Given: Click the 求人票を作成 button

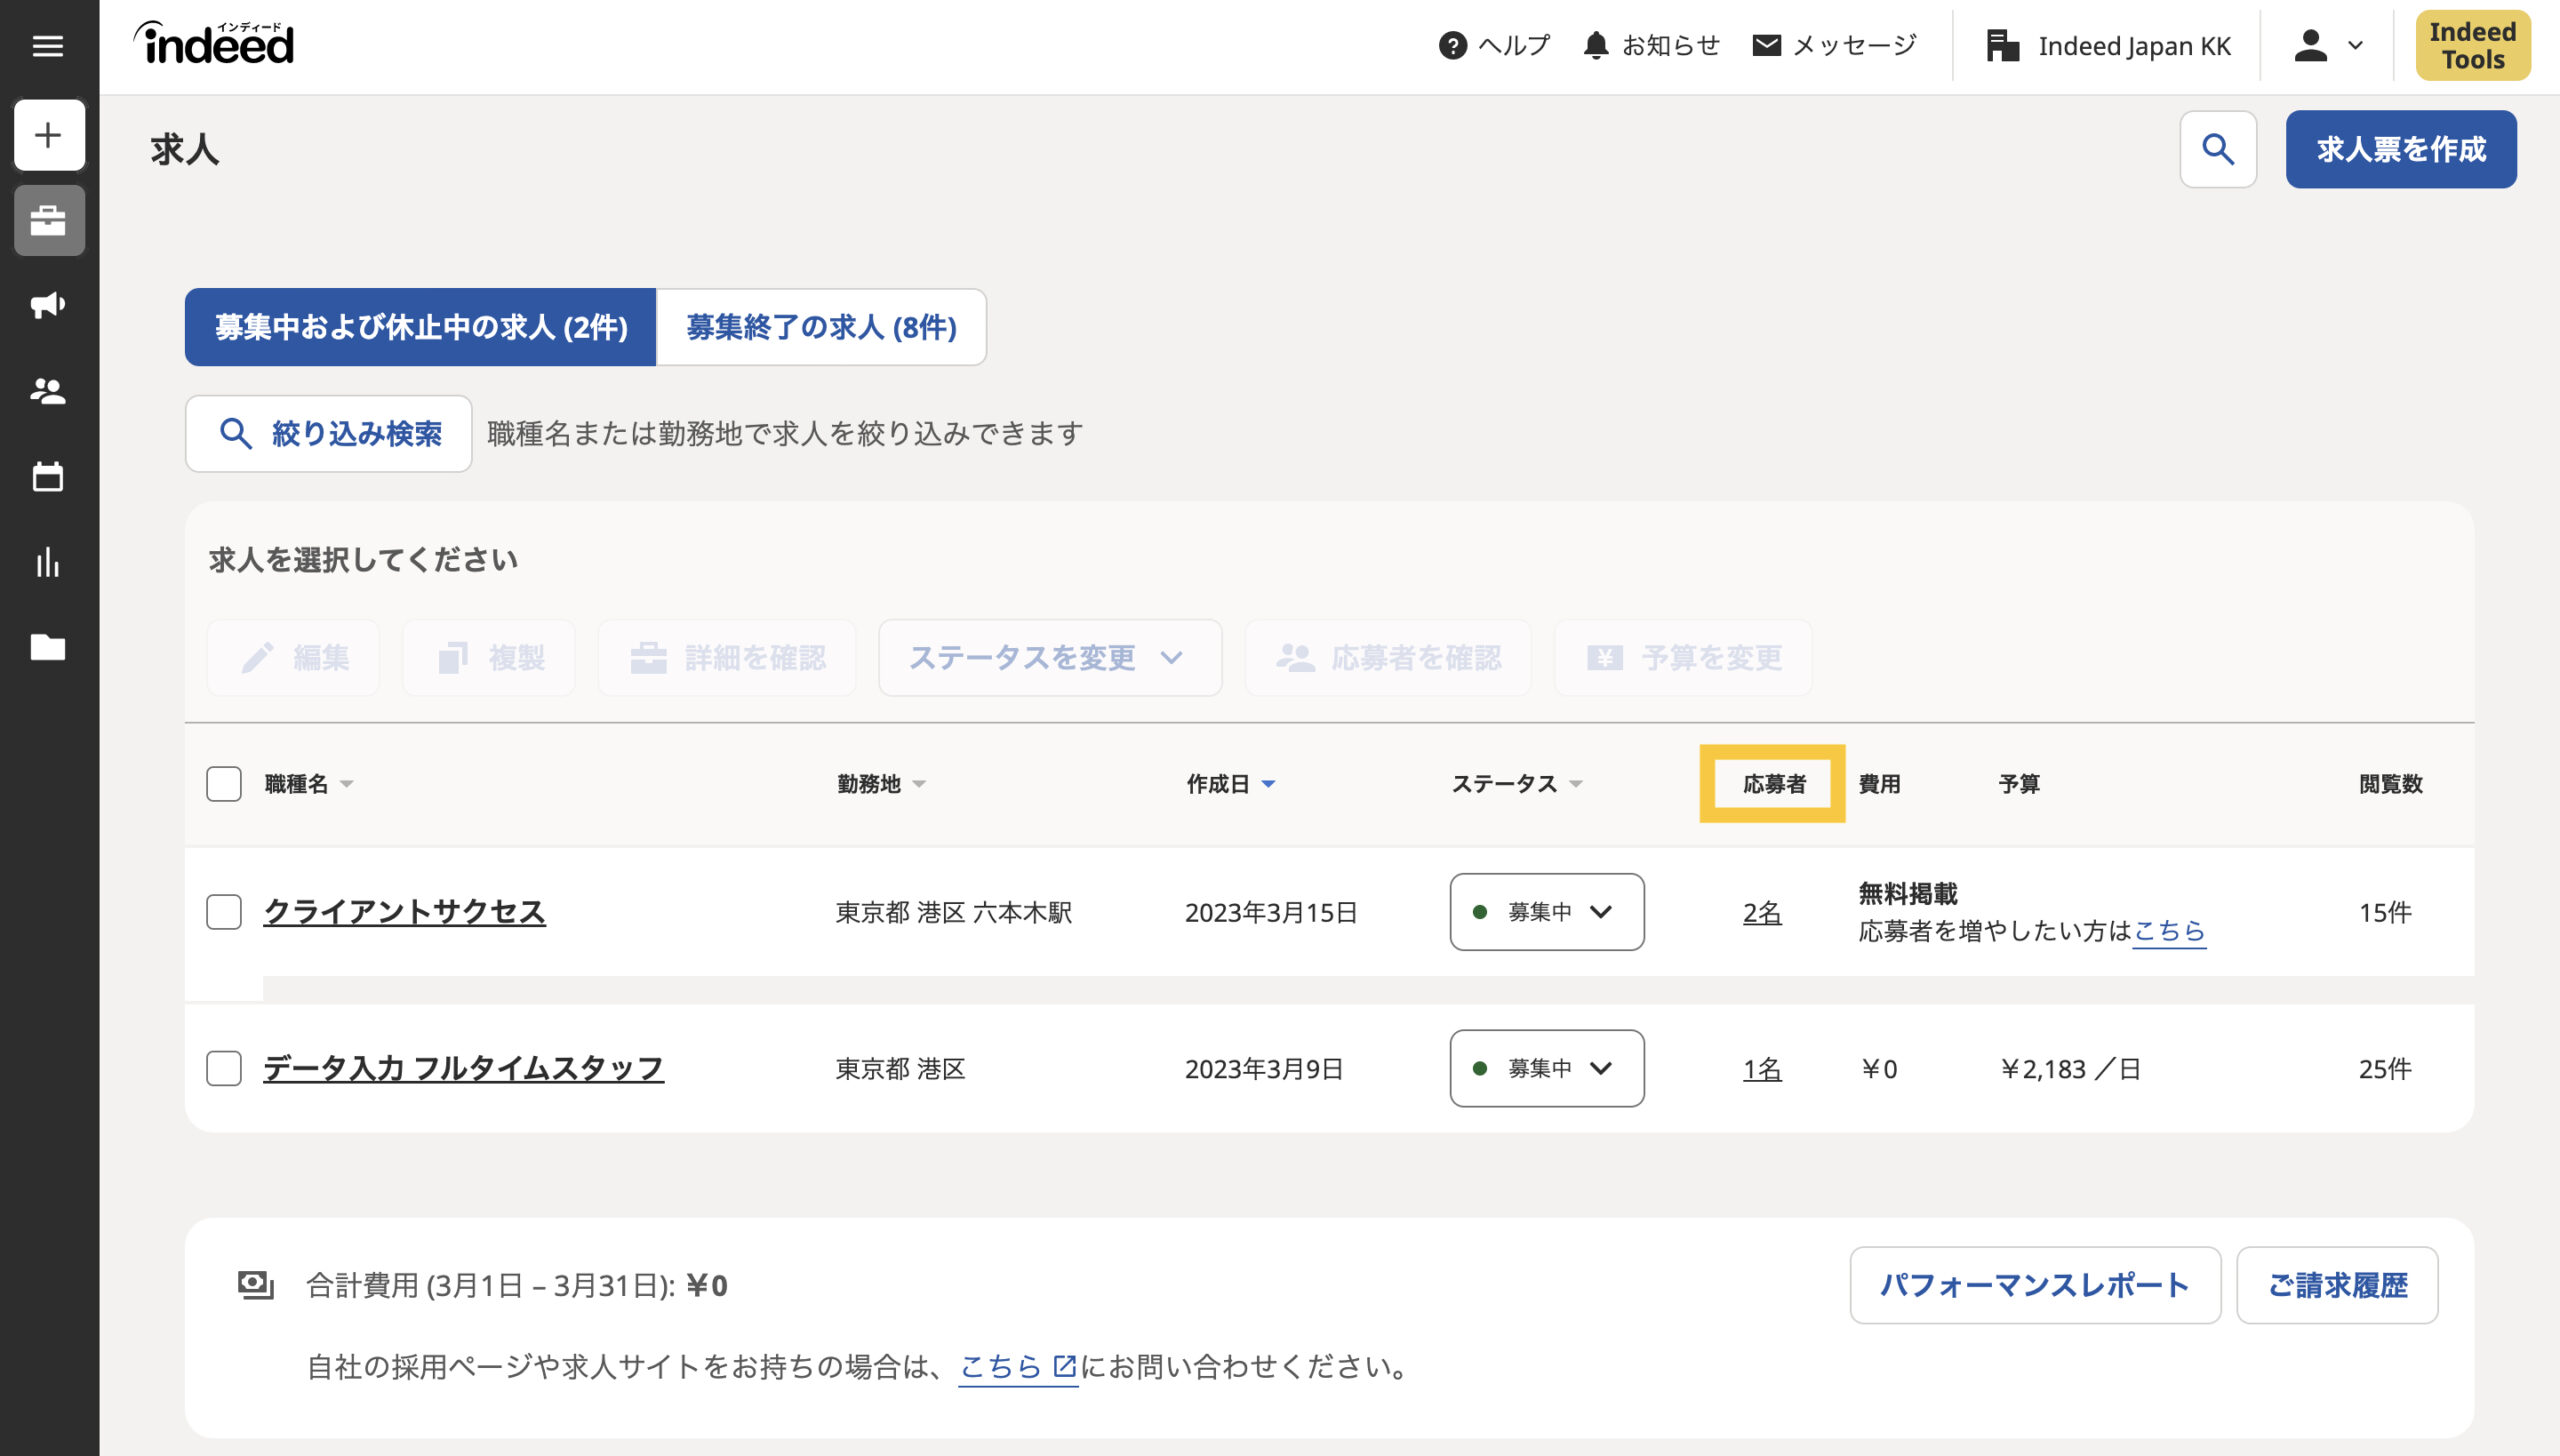Looking at the screenshot, I should click(2400, 149).
